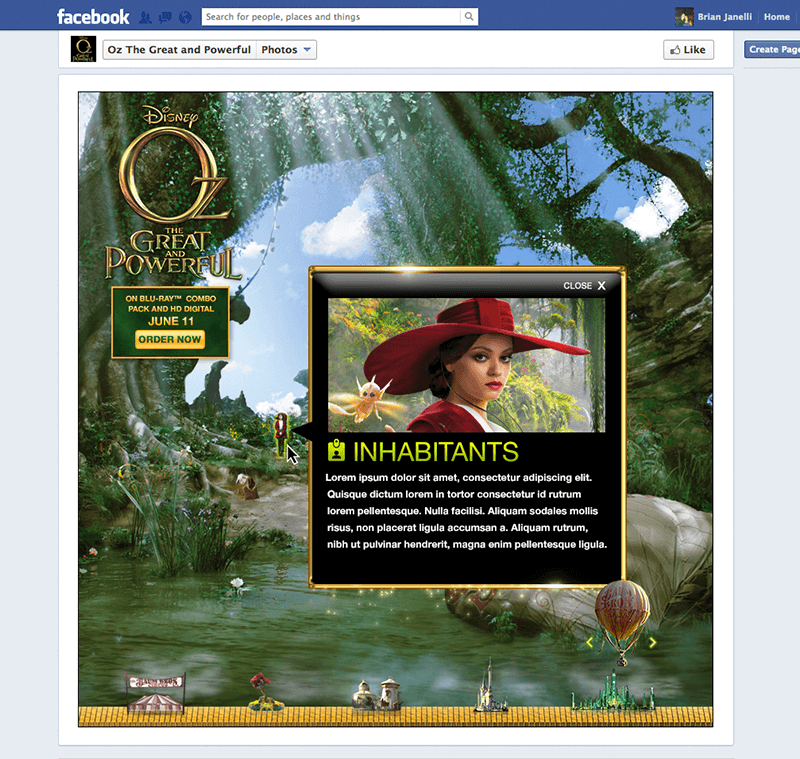
Task: Click the hot air balloon
Action: (622, 621)
